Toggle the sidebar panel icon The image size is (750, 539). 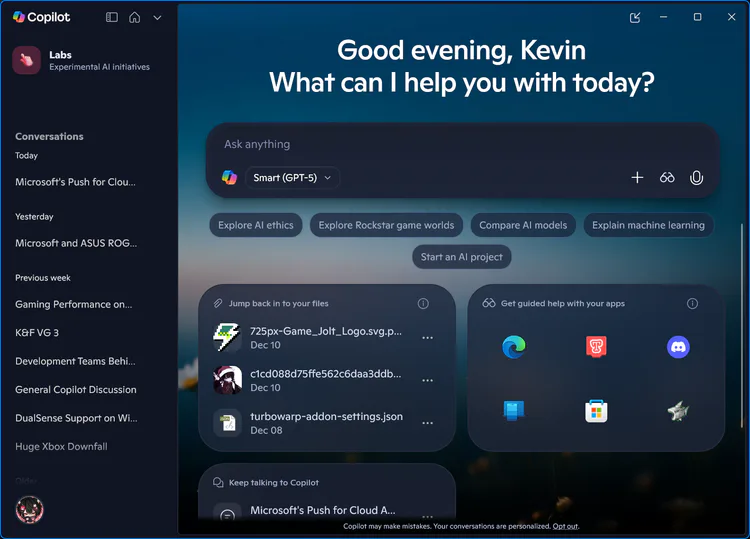[x=111, y=17]
